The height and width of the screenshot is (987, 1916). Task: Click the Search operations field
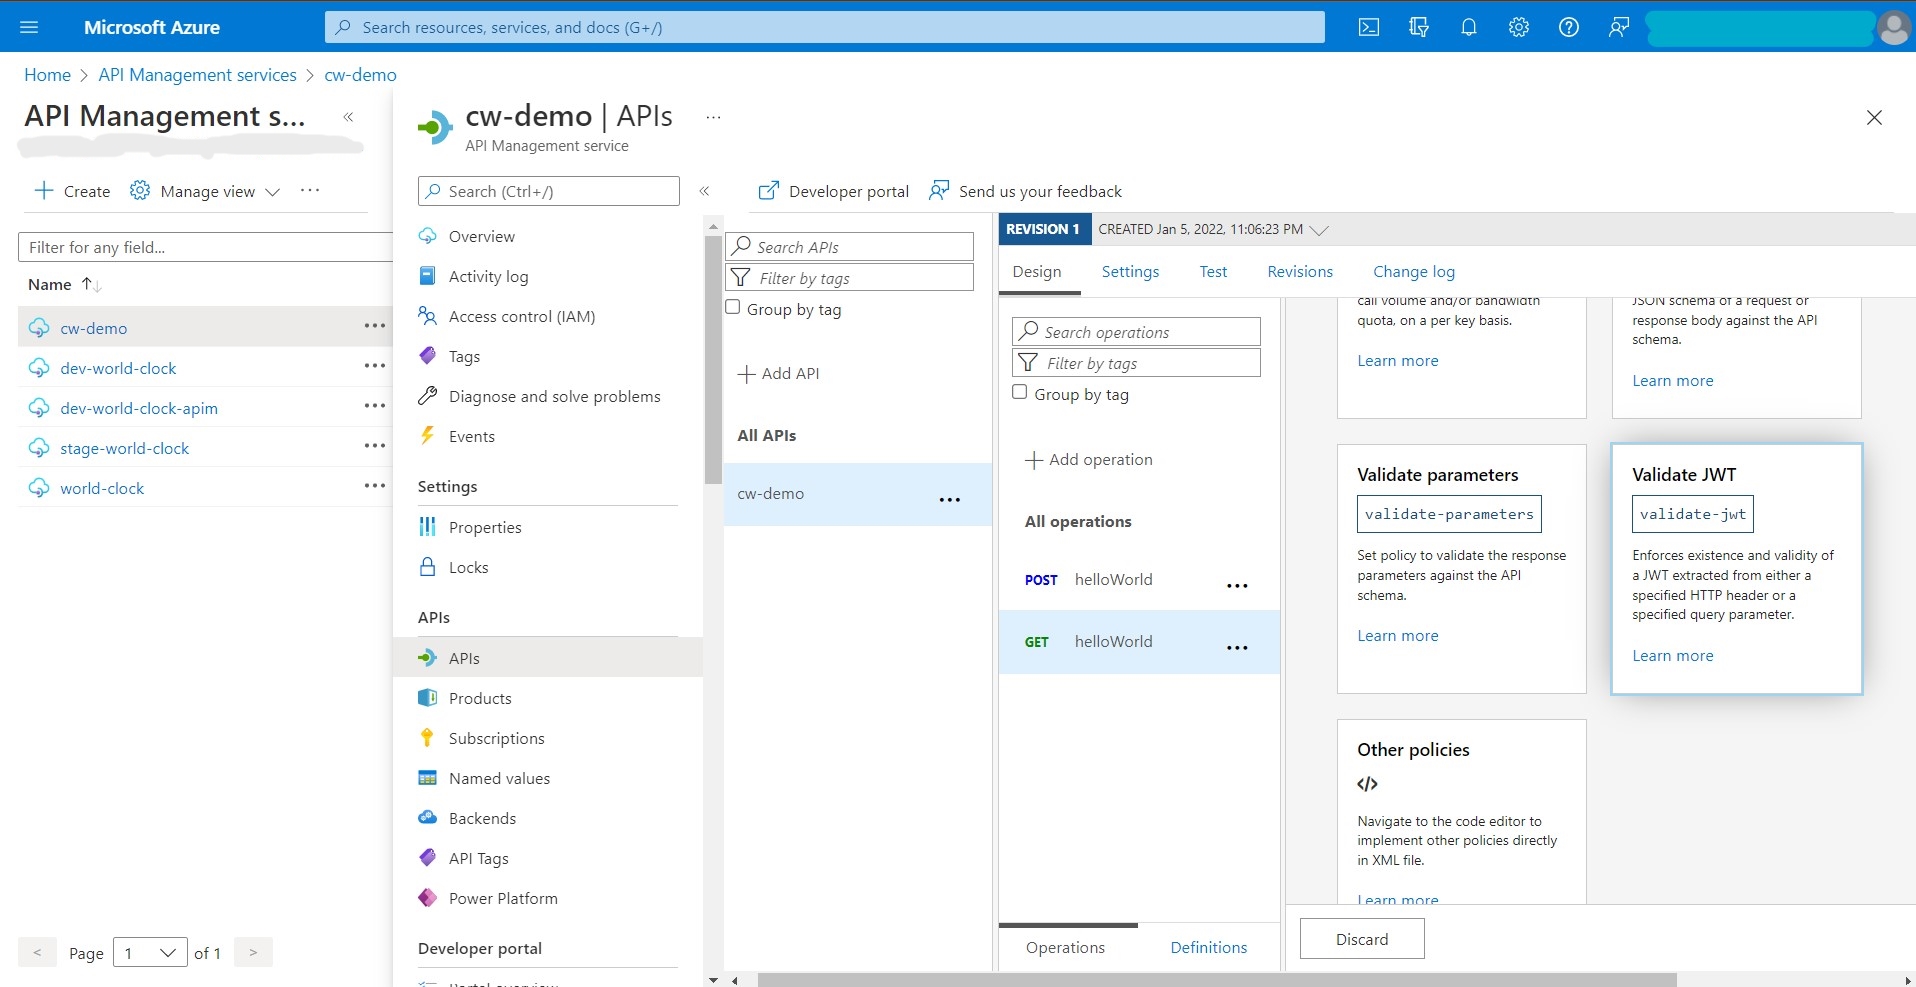tap(1137, 332)
